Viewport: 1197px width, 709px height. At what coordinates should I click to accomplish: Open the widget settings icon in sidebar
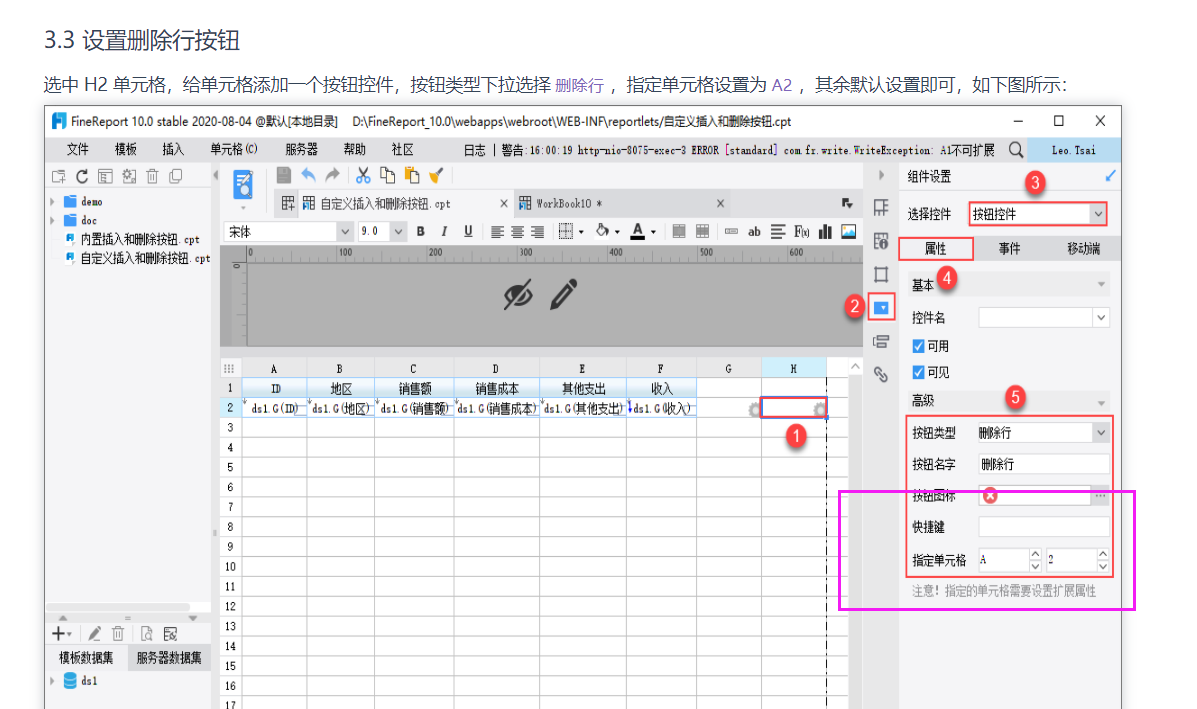(x=881, y=307)
